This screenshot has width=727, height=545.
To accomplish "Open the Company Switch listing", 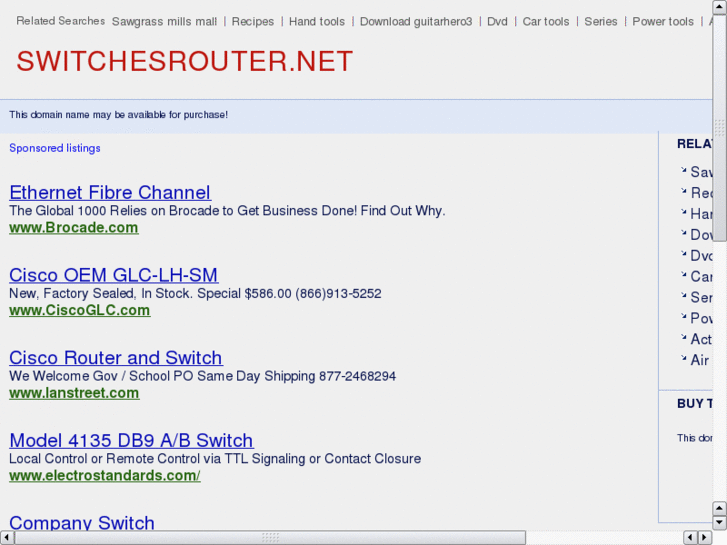I will pyautogui.click(x=82, y=522).
